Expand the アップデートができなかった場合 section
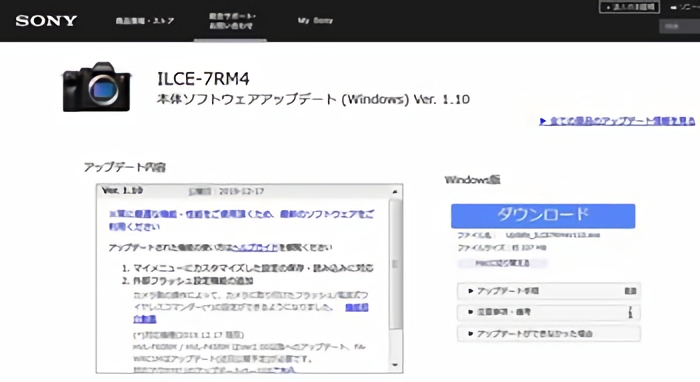The width and height of the screenshot is (700, 382). pyautogui.click(x=549, y=333)
